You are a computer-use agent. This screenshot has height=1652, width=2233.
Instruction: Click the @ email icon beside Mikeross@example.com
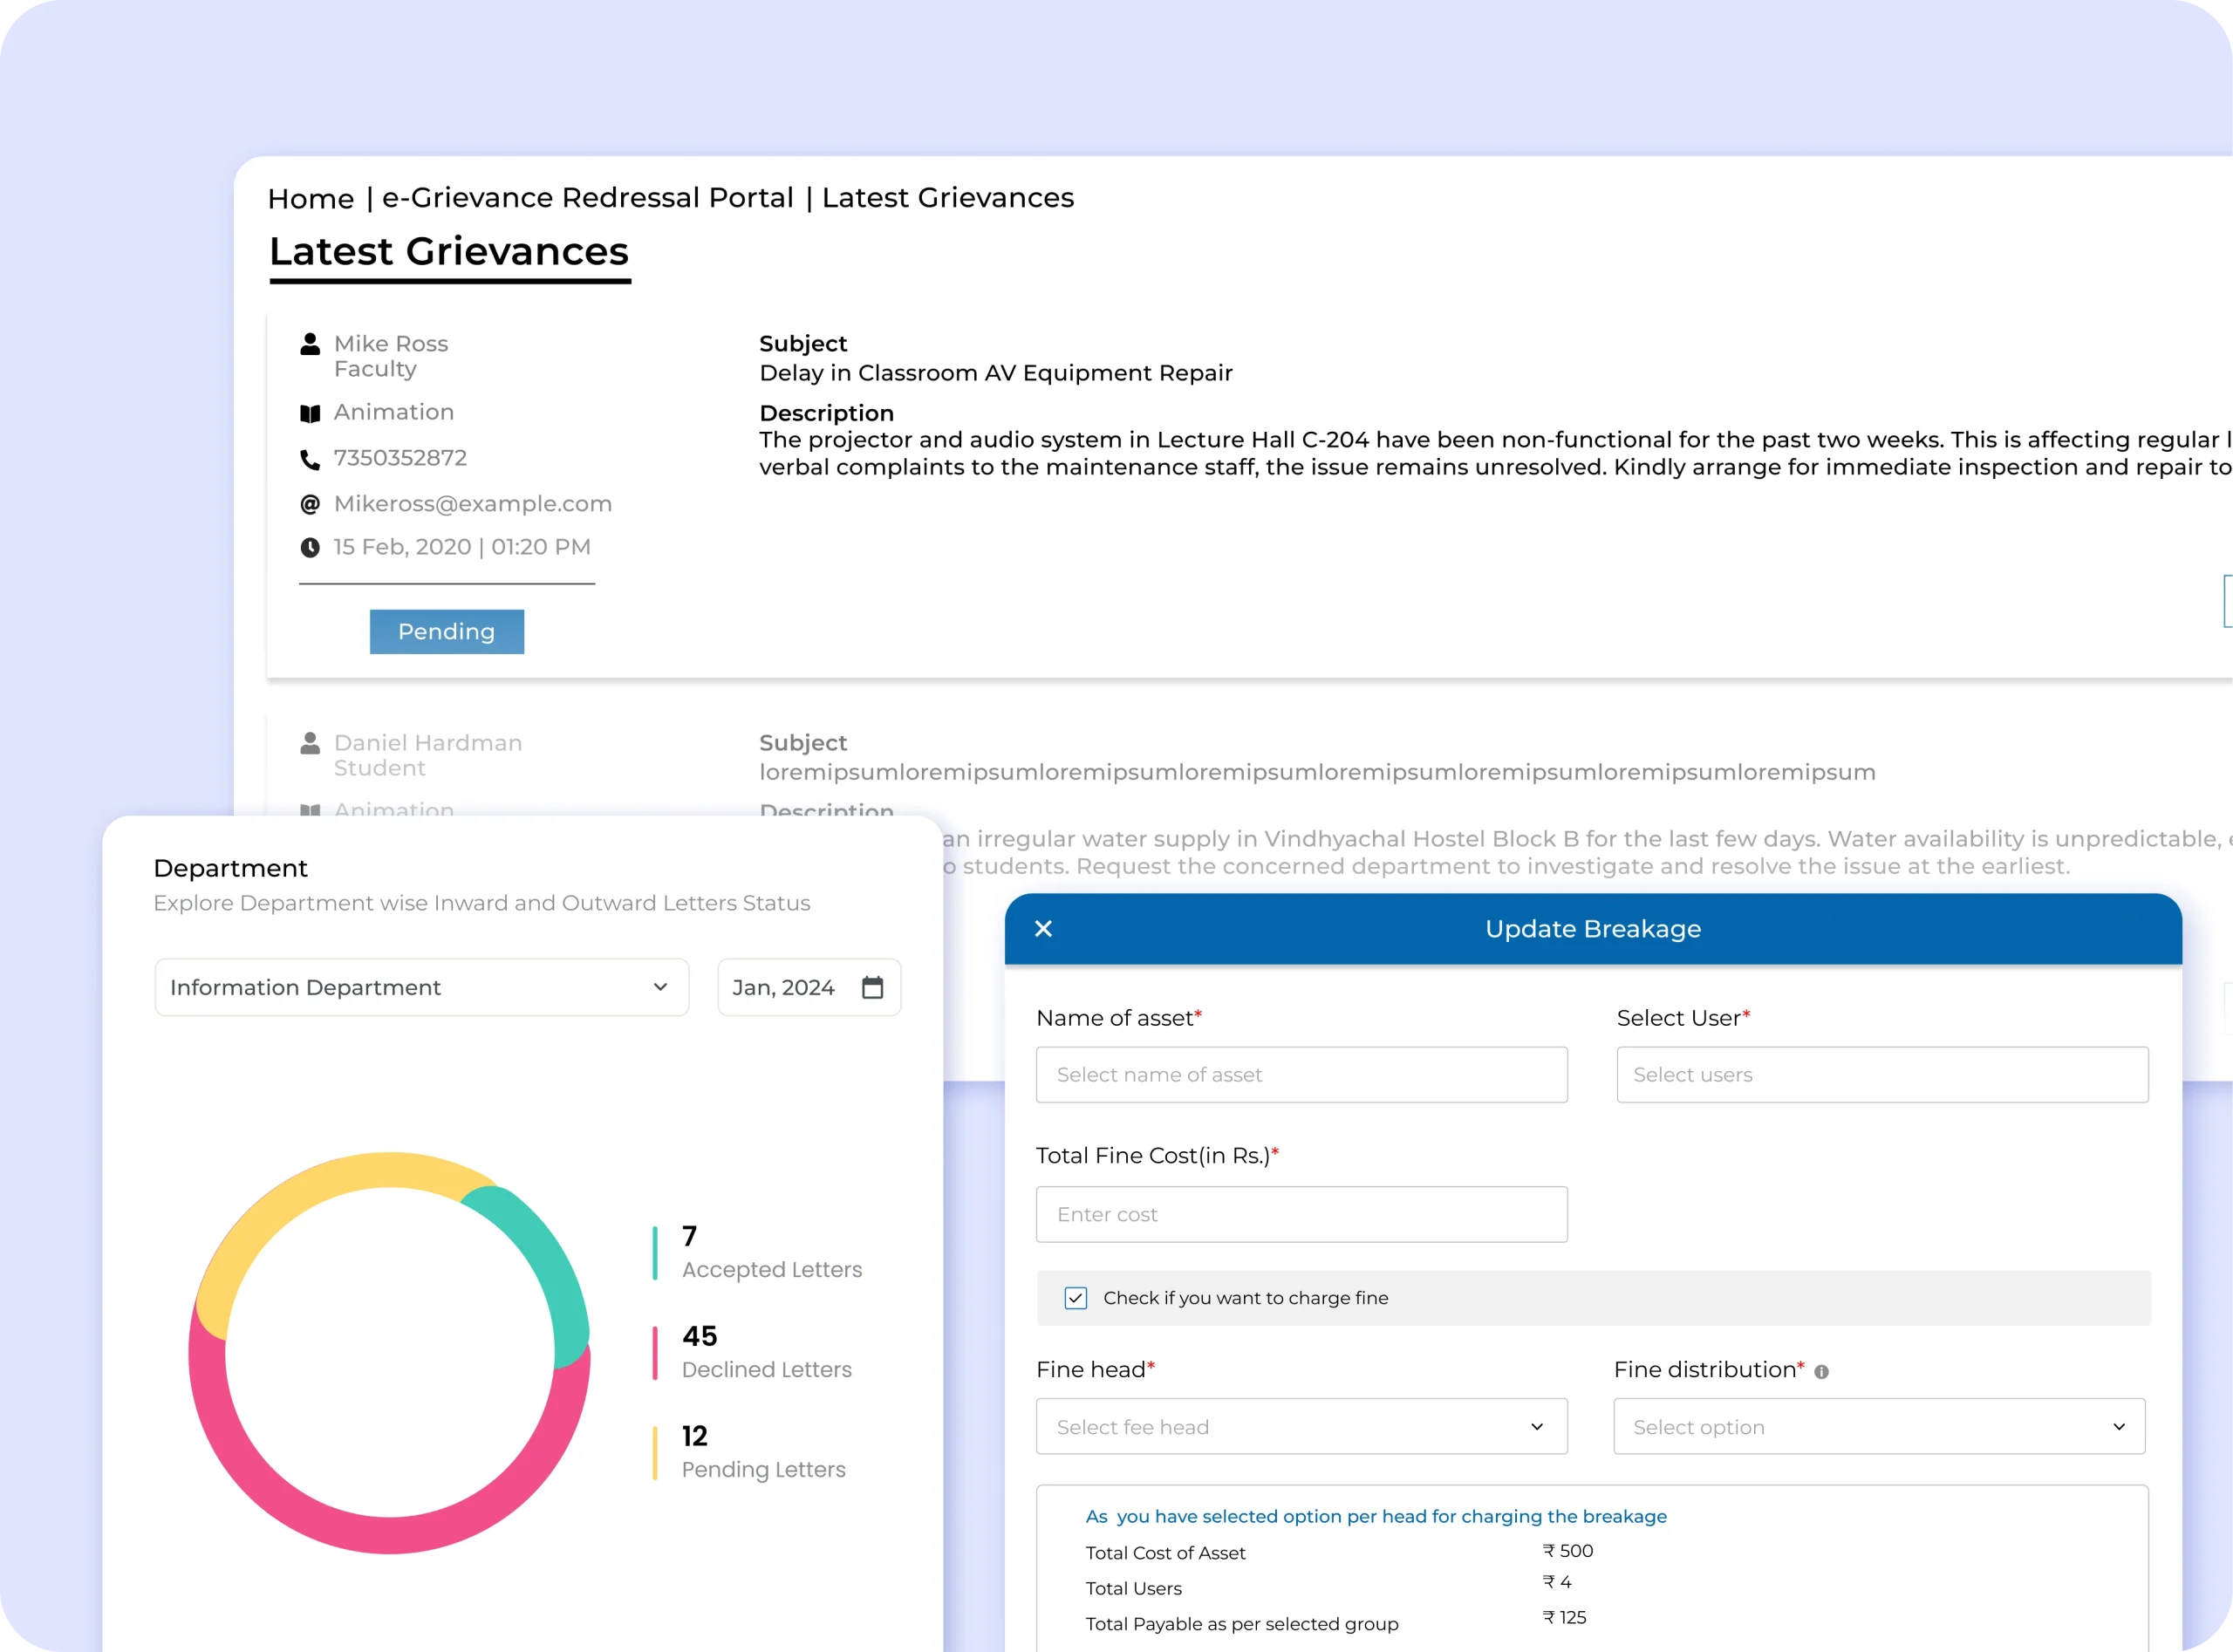coord(310,505)
